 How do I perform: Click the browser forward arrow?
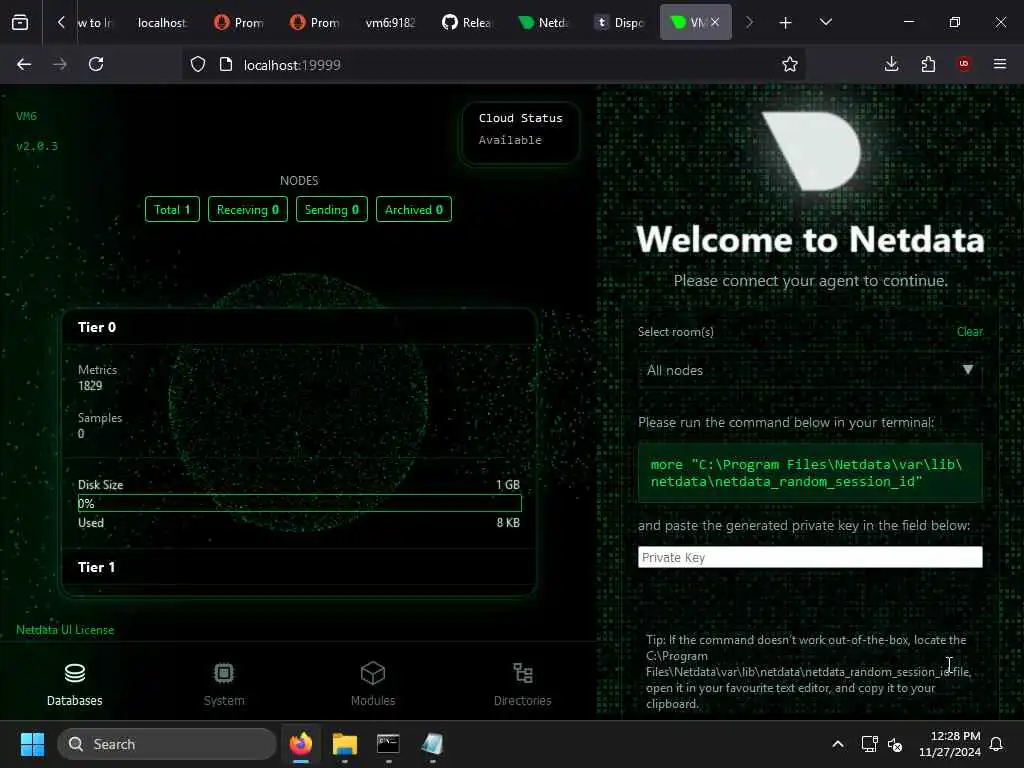[x=60, y=64]
